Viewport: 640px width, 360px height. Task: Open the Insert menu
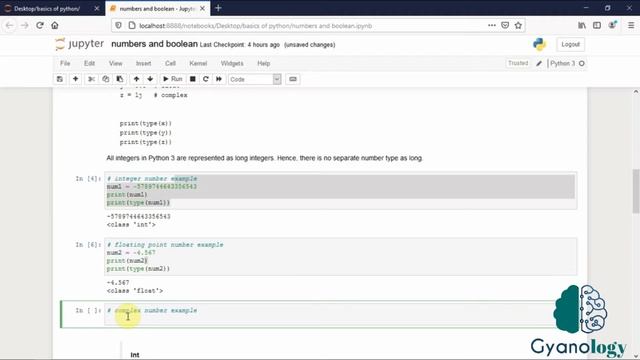click(x=143, y=63)
